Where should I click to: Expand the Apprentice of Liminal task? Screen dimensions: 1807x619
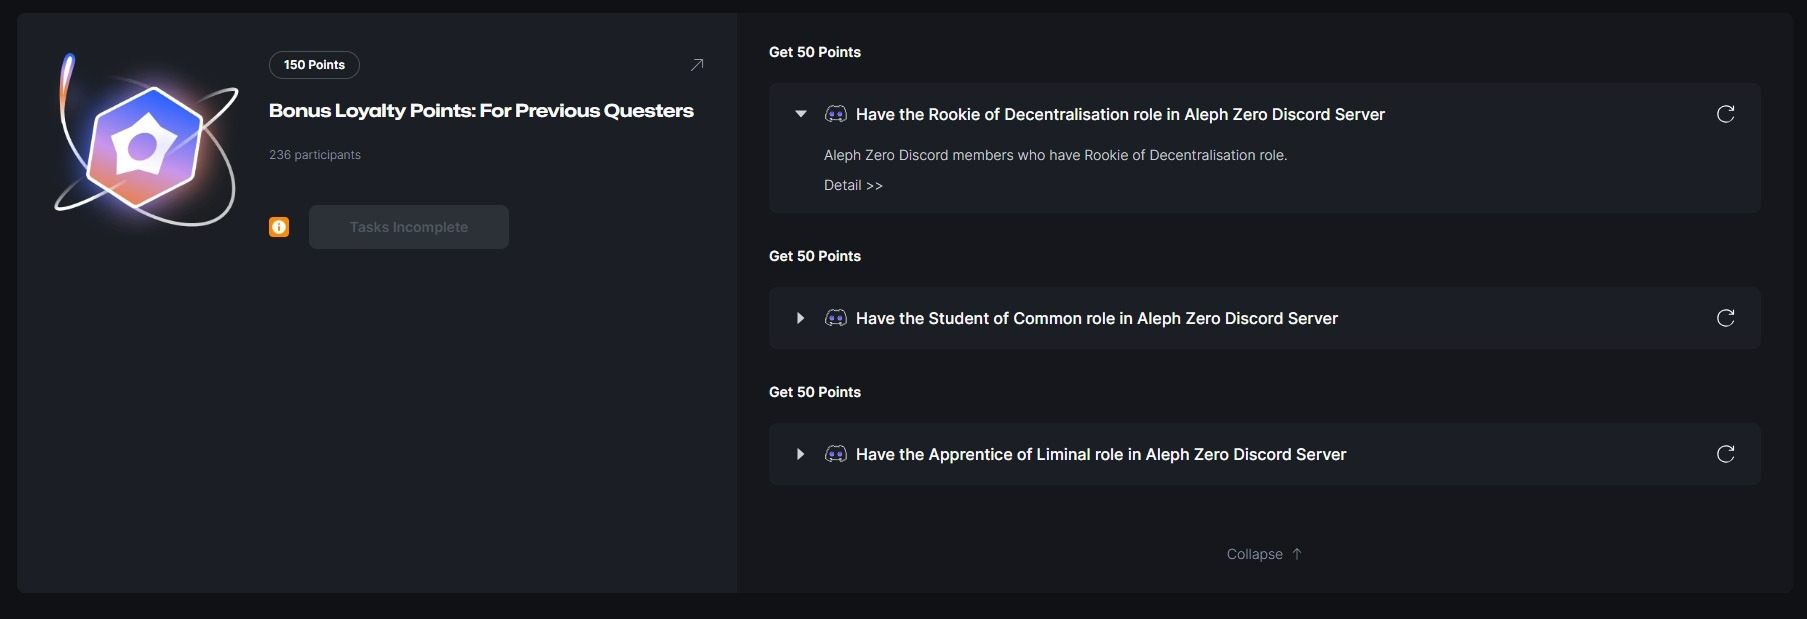pos(800,454)
